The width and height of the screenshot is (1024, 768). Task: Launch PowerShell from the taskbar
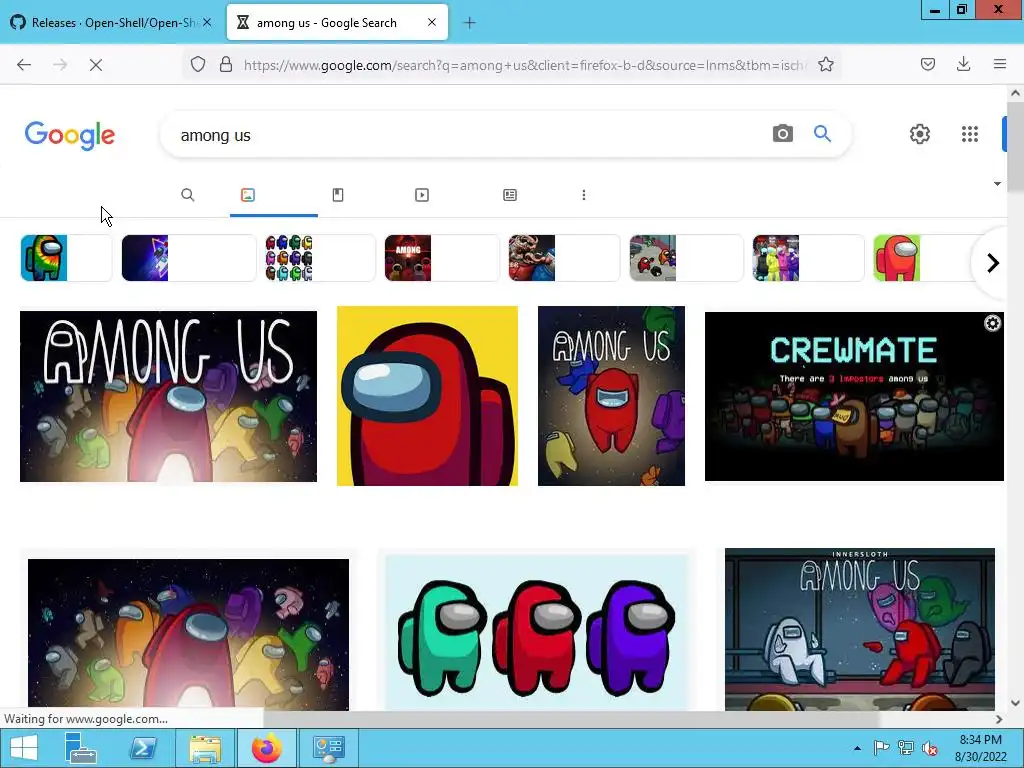143,748
